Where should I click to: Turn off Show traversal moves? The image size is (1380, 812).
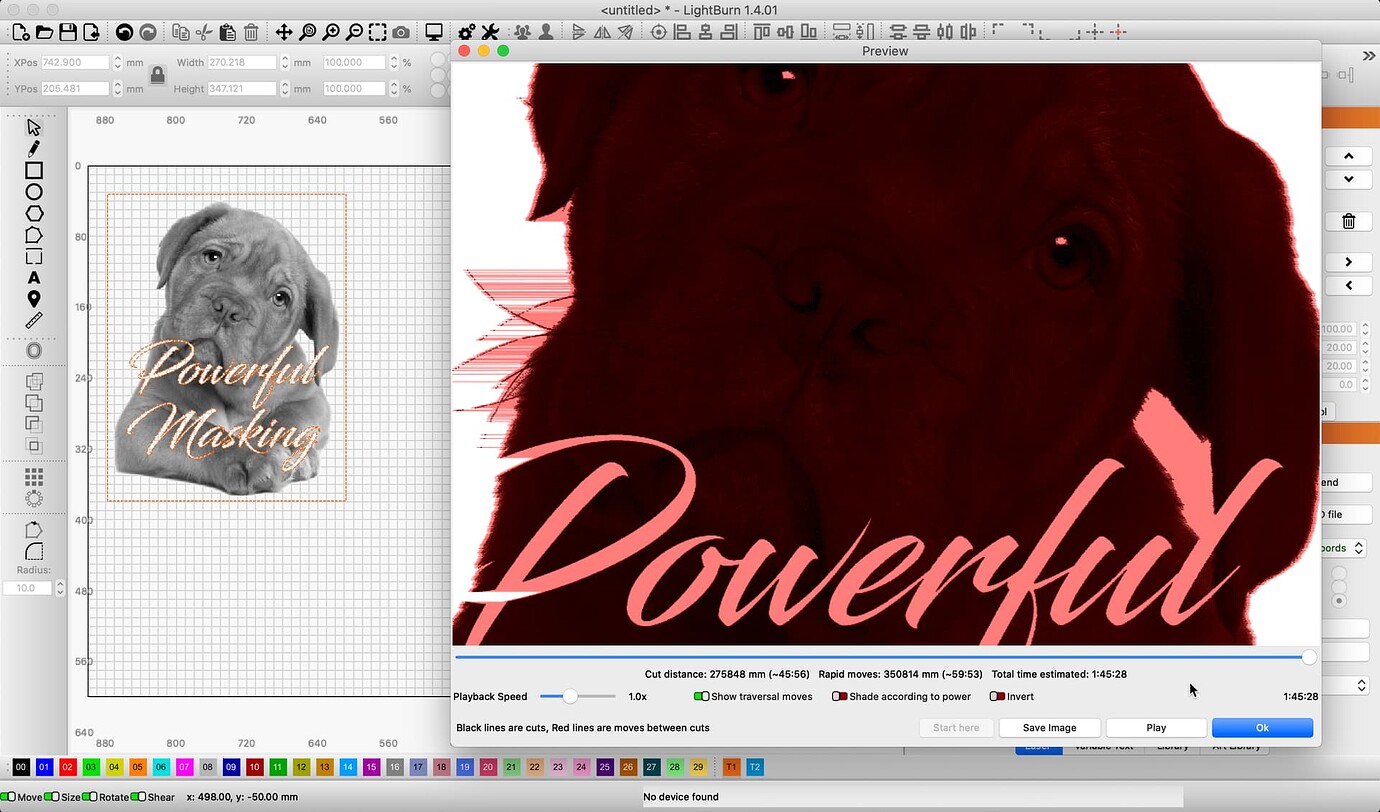[x=700, y=696]
